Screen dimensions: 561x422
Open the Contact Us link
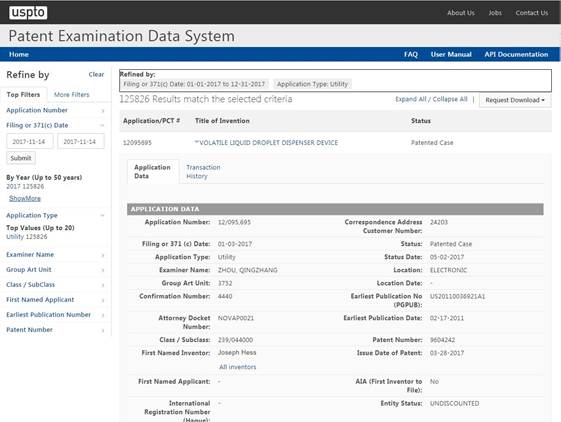coord(532,13)
